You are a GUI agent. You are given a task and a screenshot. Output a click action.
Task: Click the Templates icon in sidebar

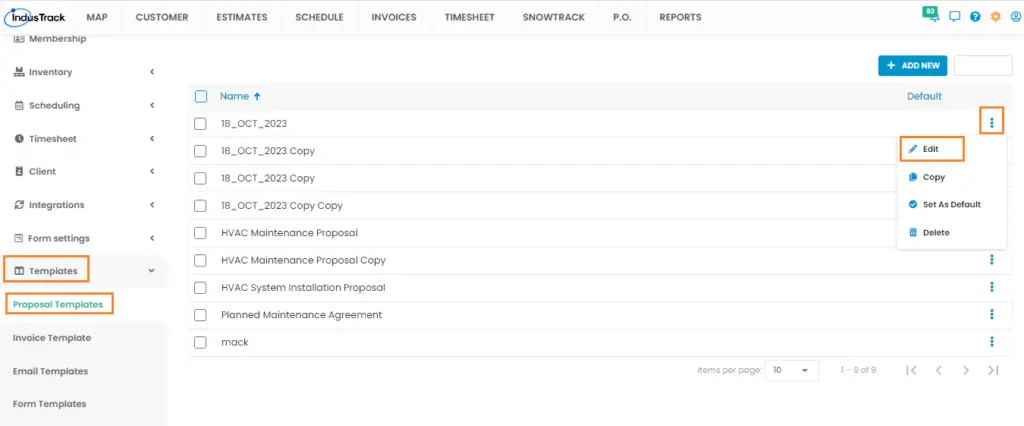point(19,270)
